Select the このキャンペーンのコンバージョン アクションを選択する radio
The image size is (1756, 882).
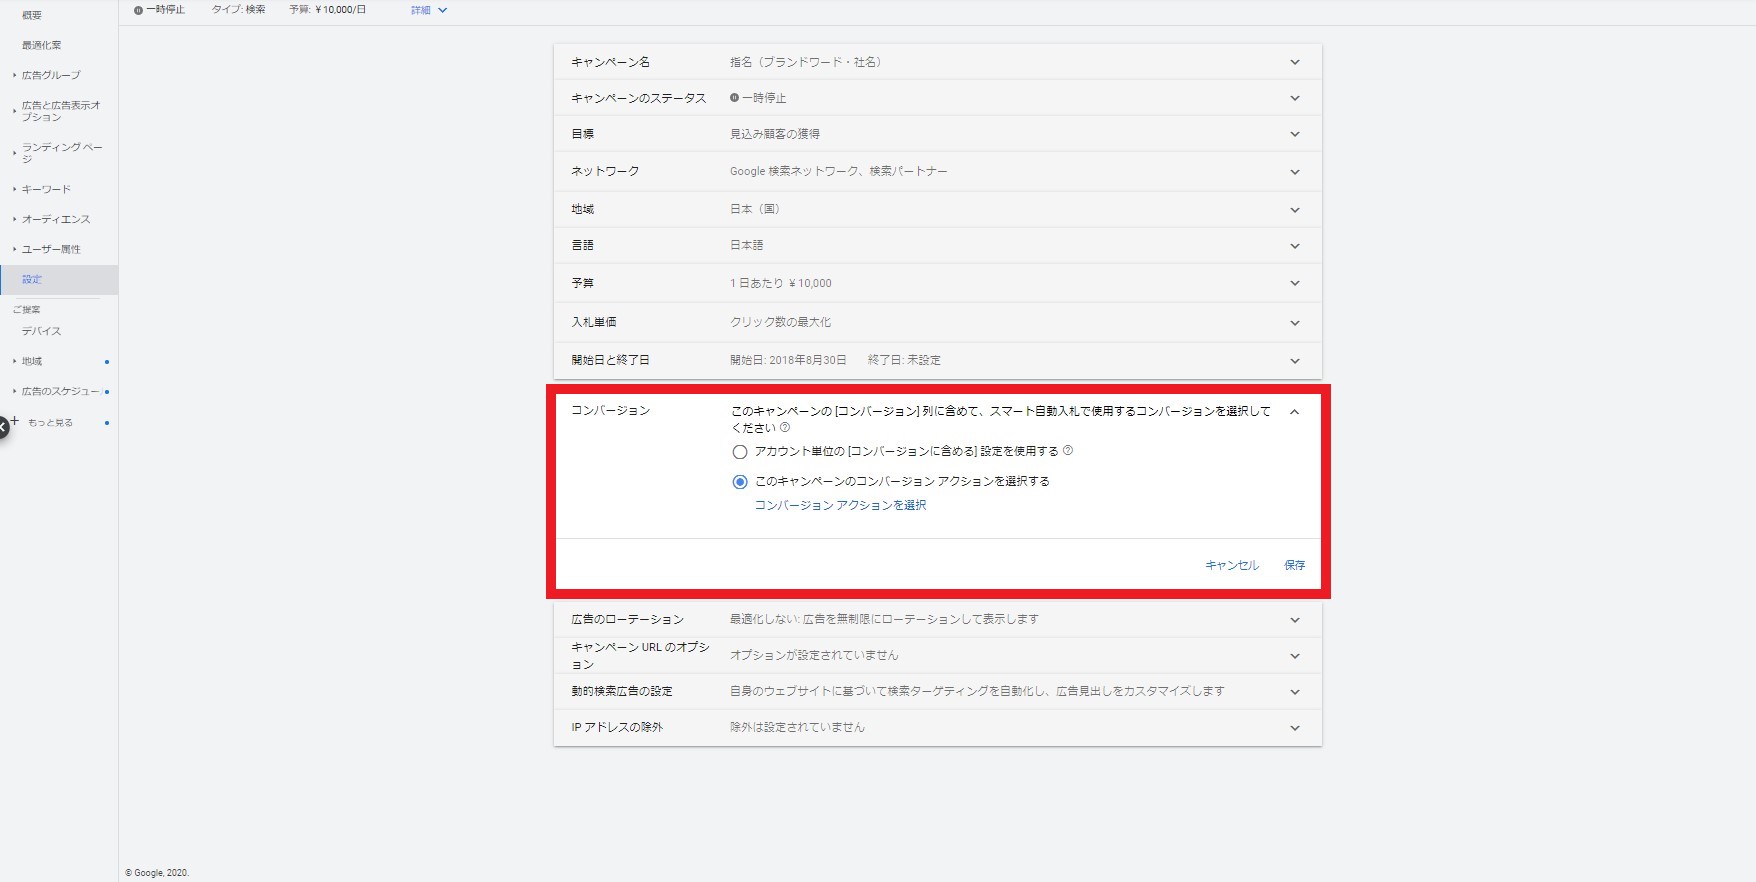[740, 482]
